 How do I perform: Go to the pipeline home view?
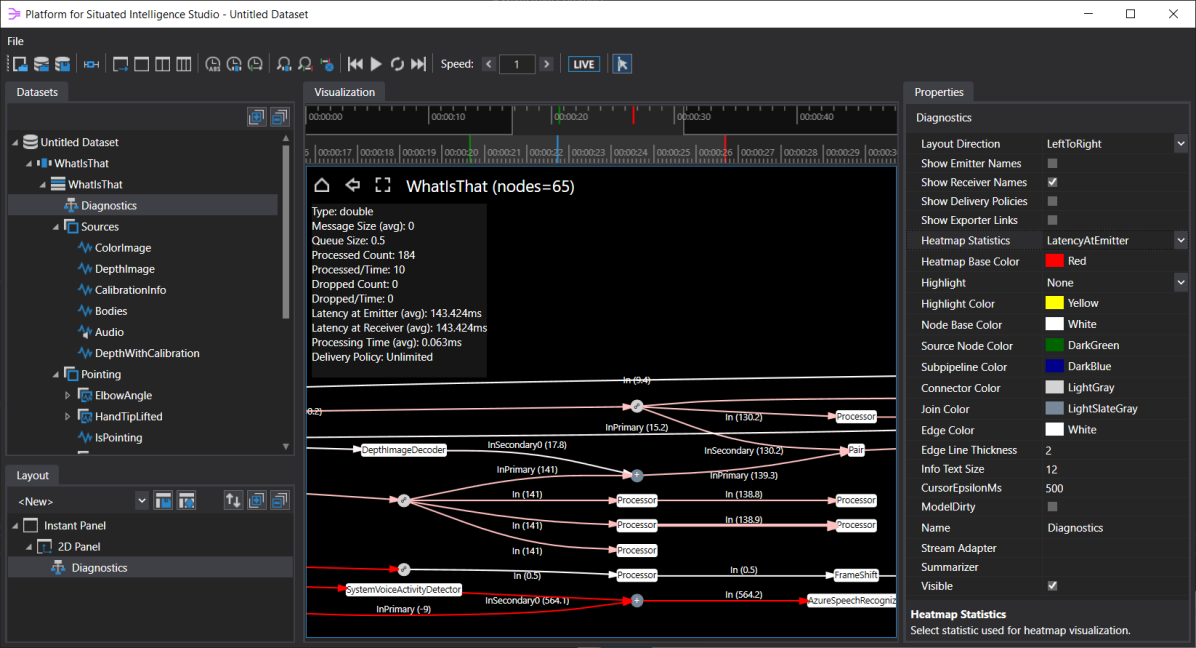click(x=322, y=185)
